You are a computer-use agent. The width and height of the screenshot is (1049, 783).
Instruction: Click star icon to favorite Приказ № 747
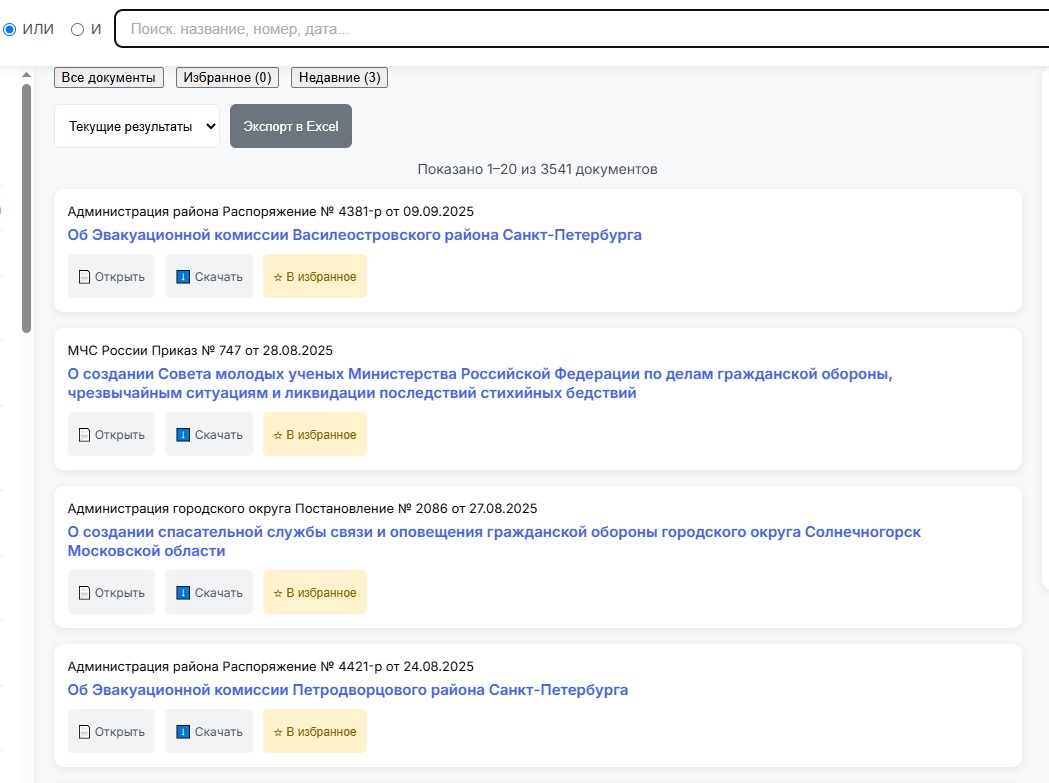coord(278,435)
